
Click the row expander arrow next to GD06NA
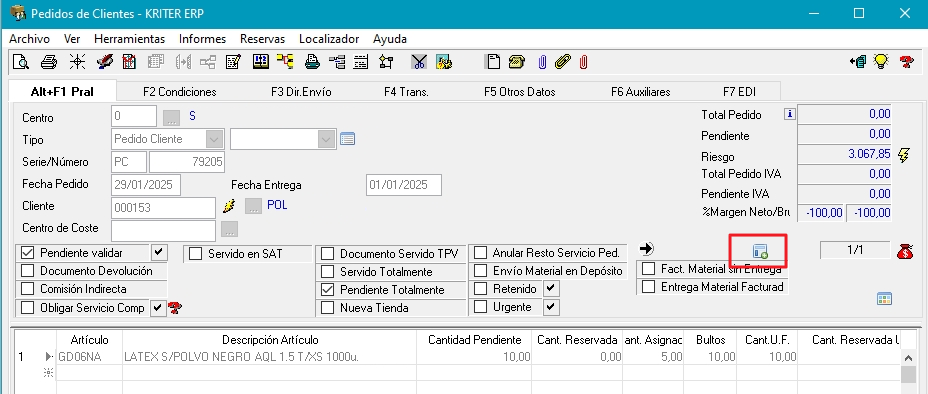tap(49, 357)
